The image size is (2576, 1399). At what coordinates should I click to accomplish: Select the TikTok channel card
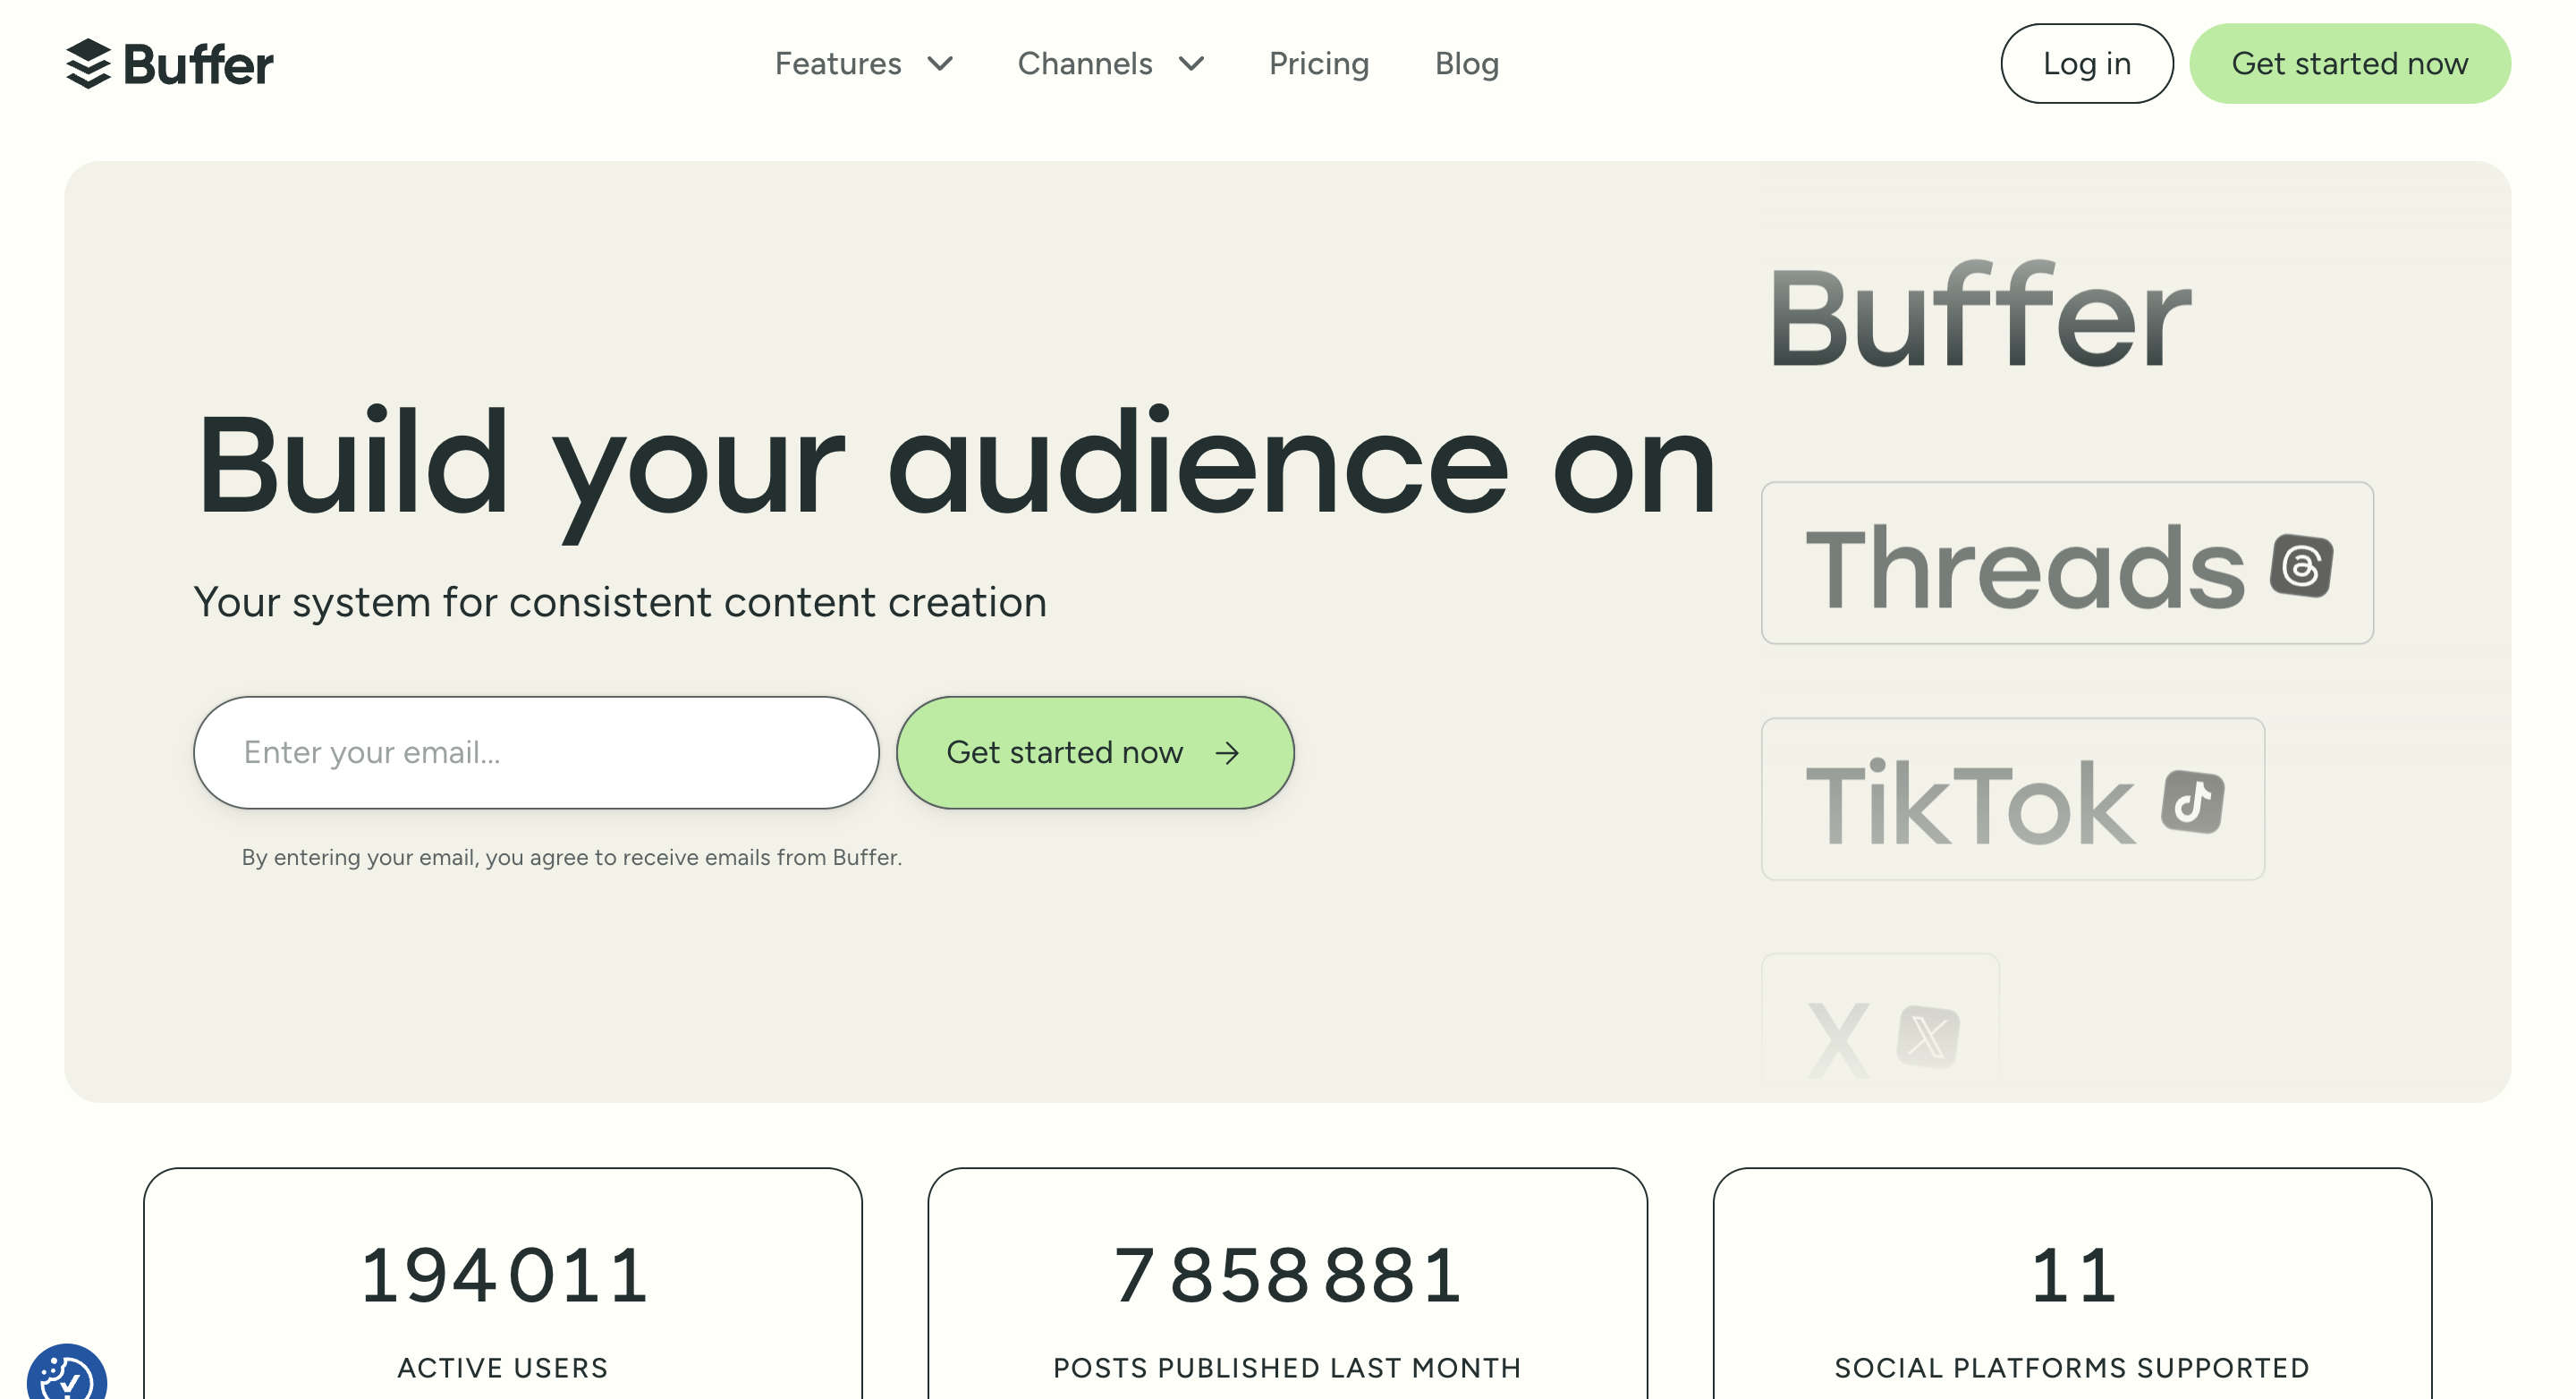[x=2012, y=799]
